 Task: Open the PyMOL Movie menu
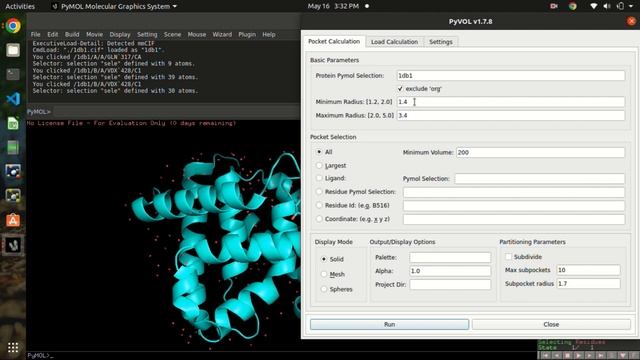[94, 35]
